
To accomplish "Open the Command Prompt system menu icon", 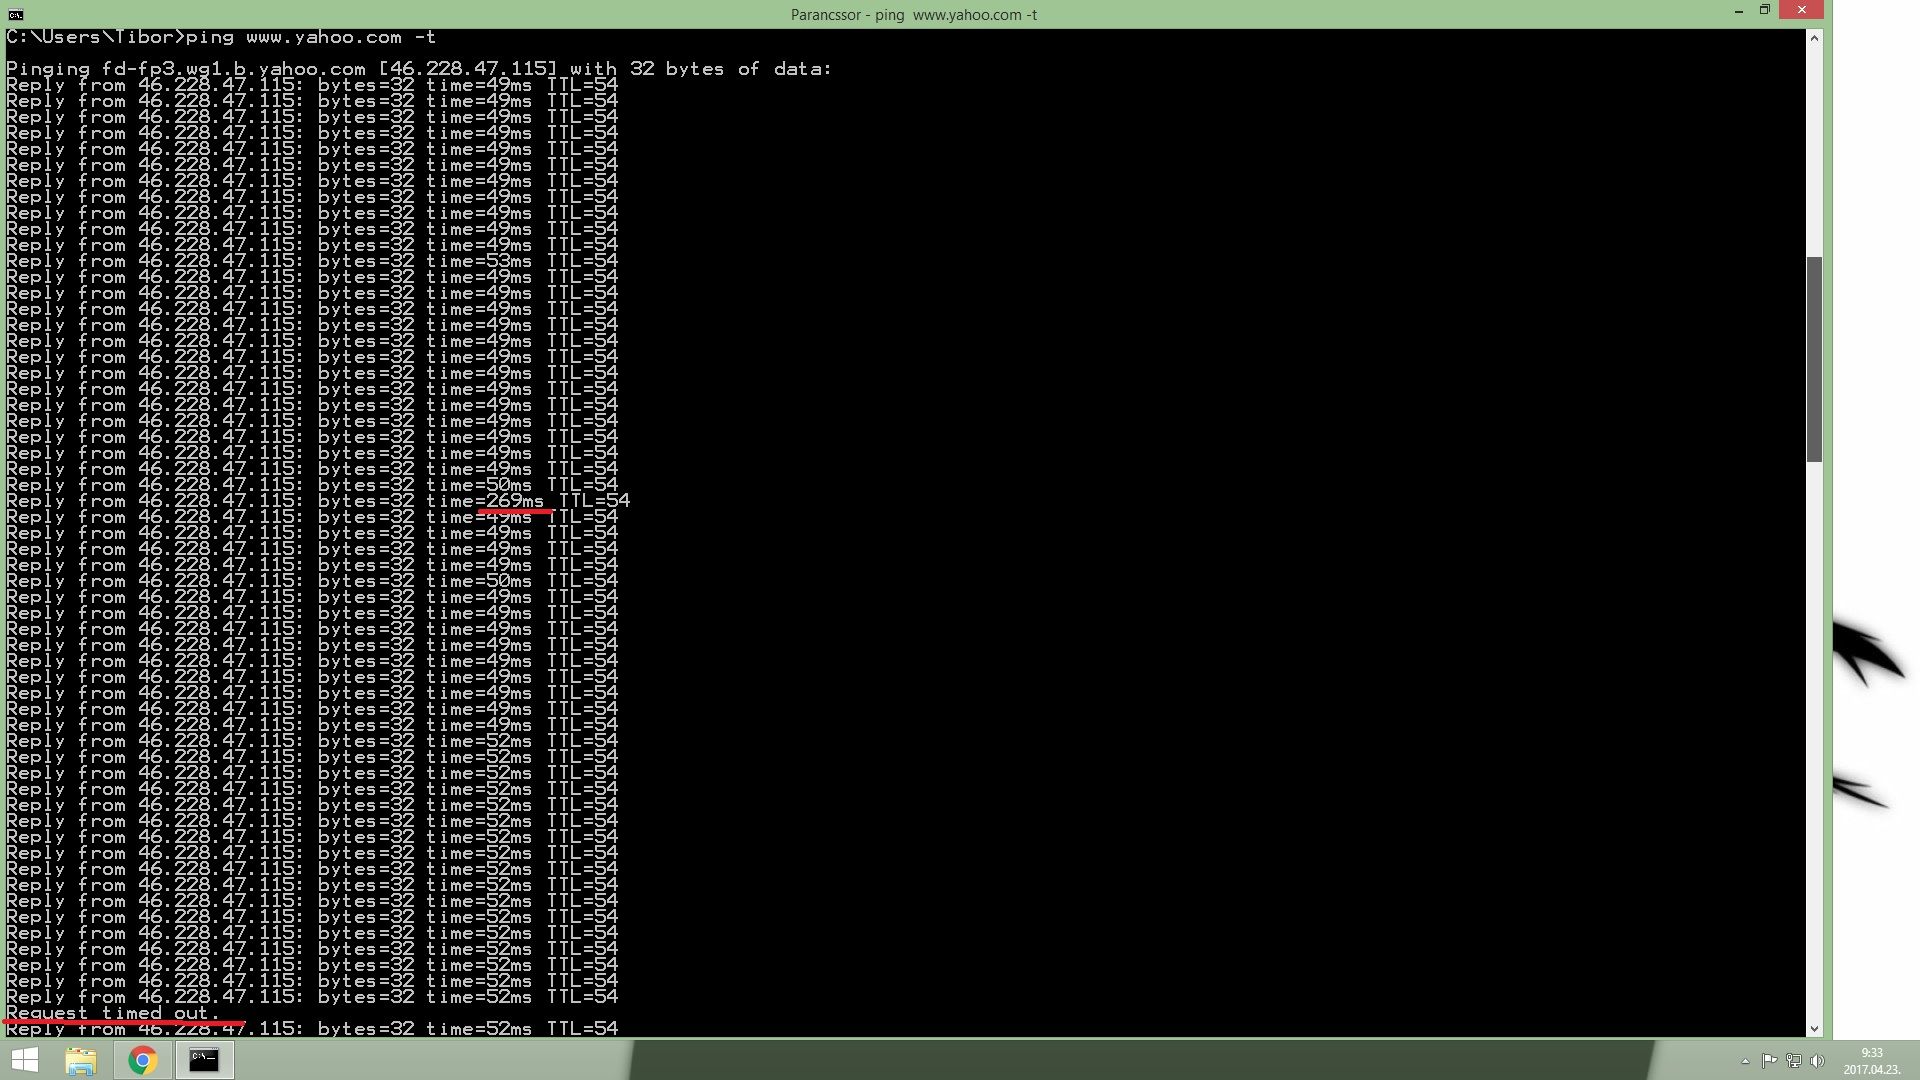I will (15, 14).
